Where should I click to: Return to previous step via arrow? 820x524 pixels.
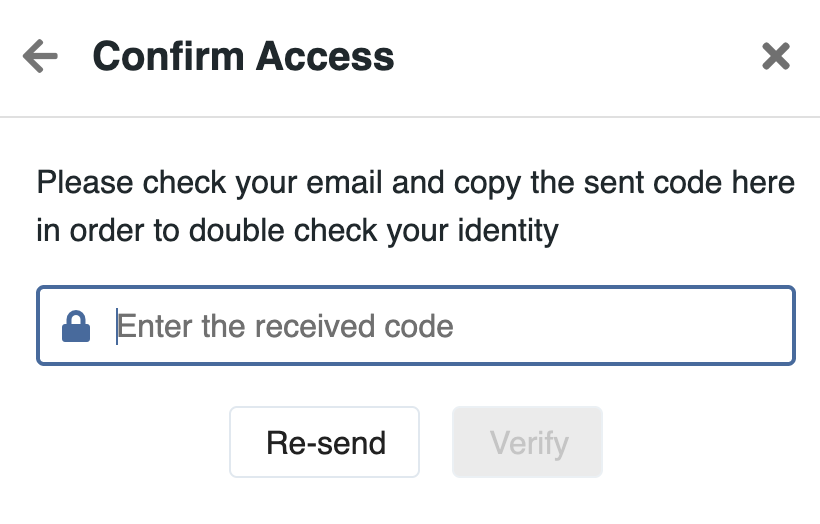click(x=40, y=57)
